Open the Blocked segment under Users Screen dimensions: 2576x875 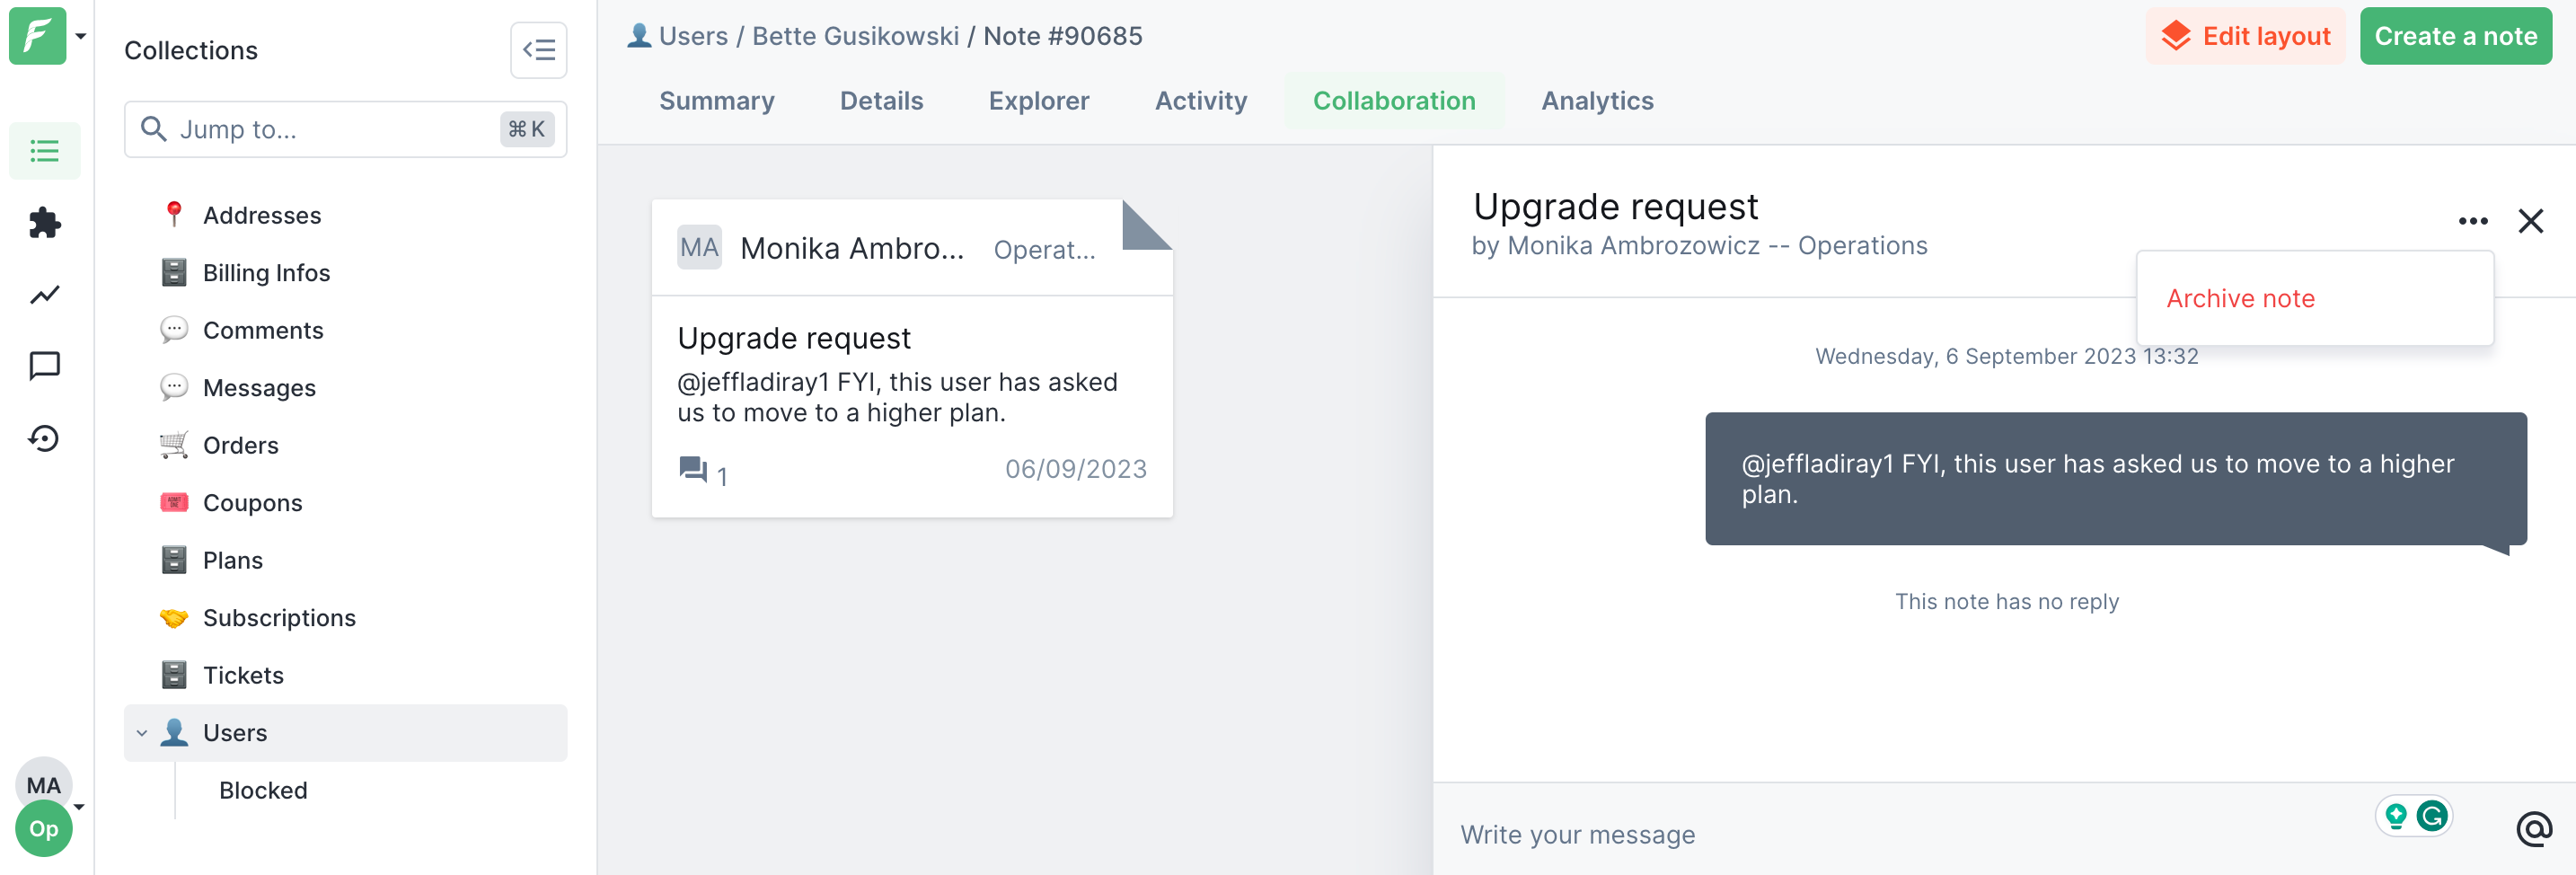[263, 790]
